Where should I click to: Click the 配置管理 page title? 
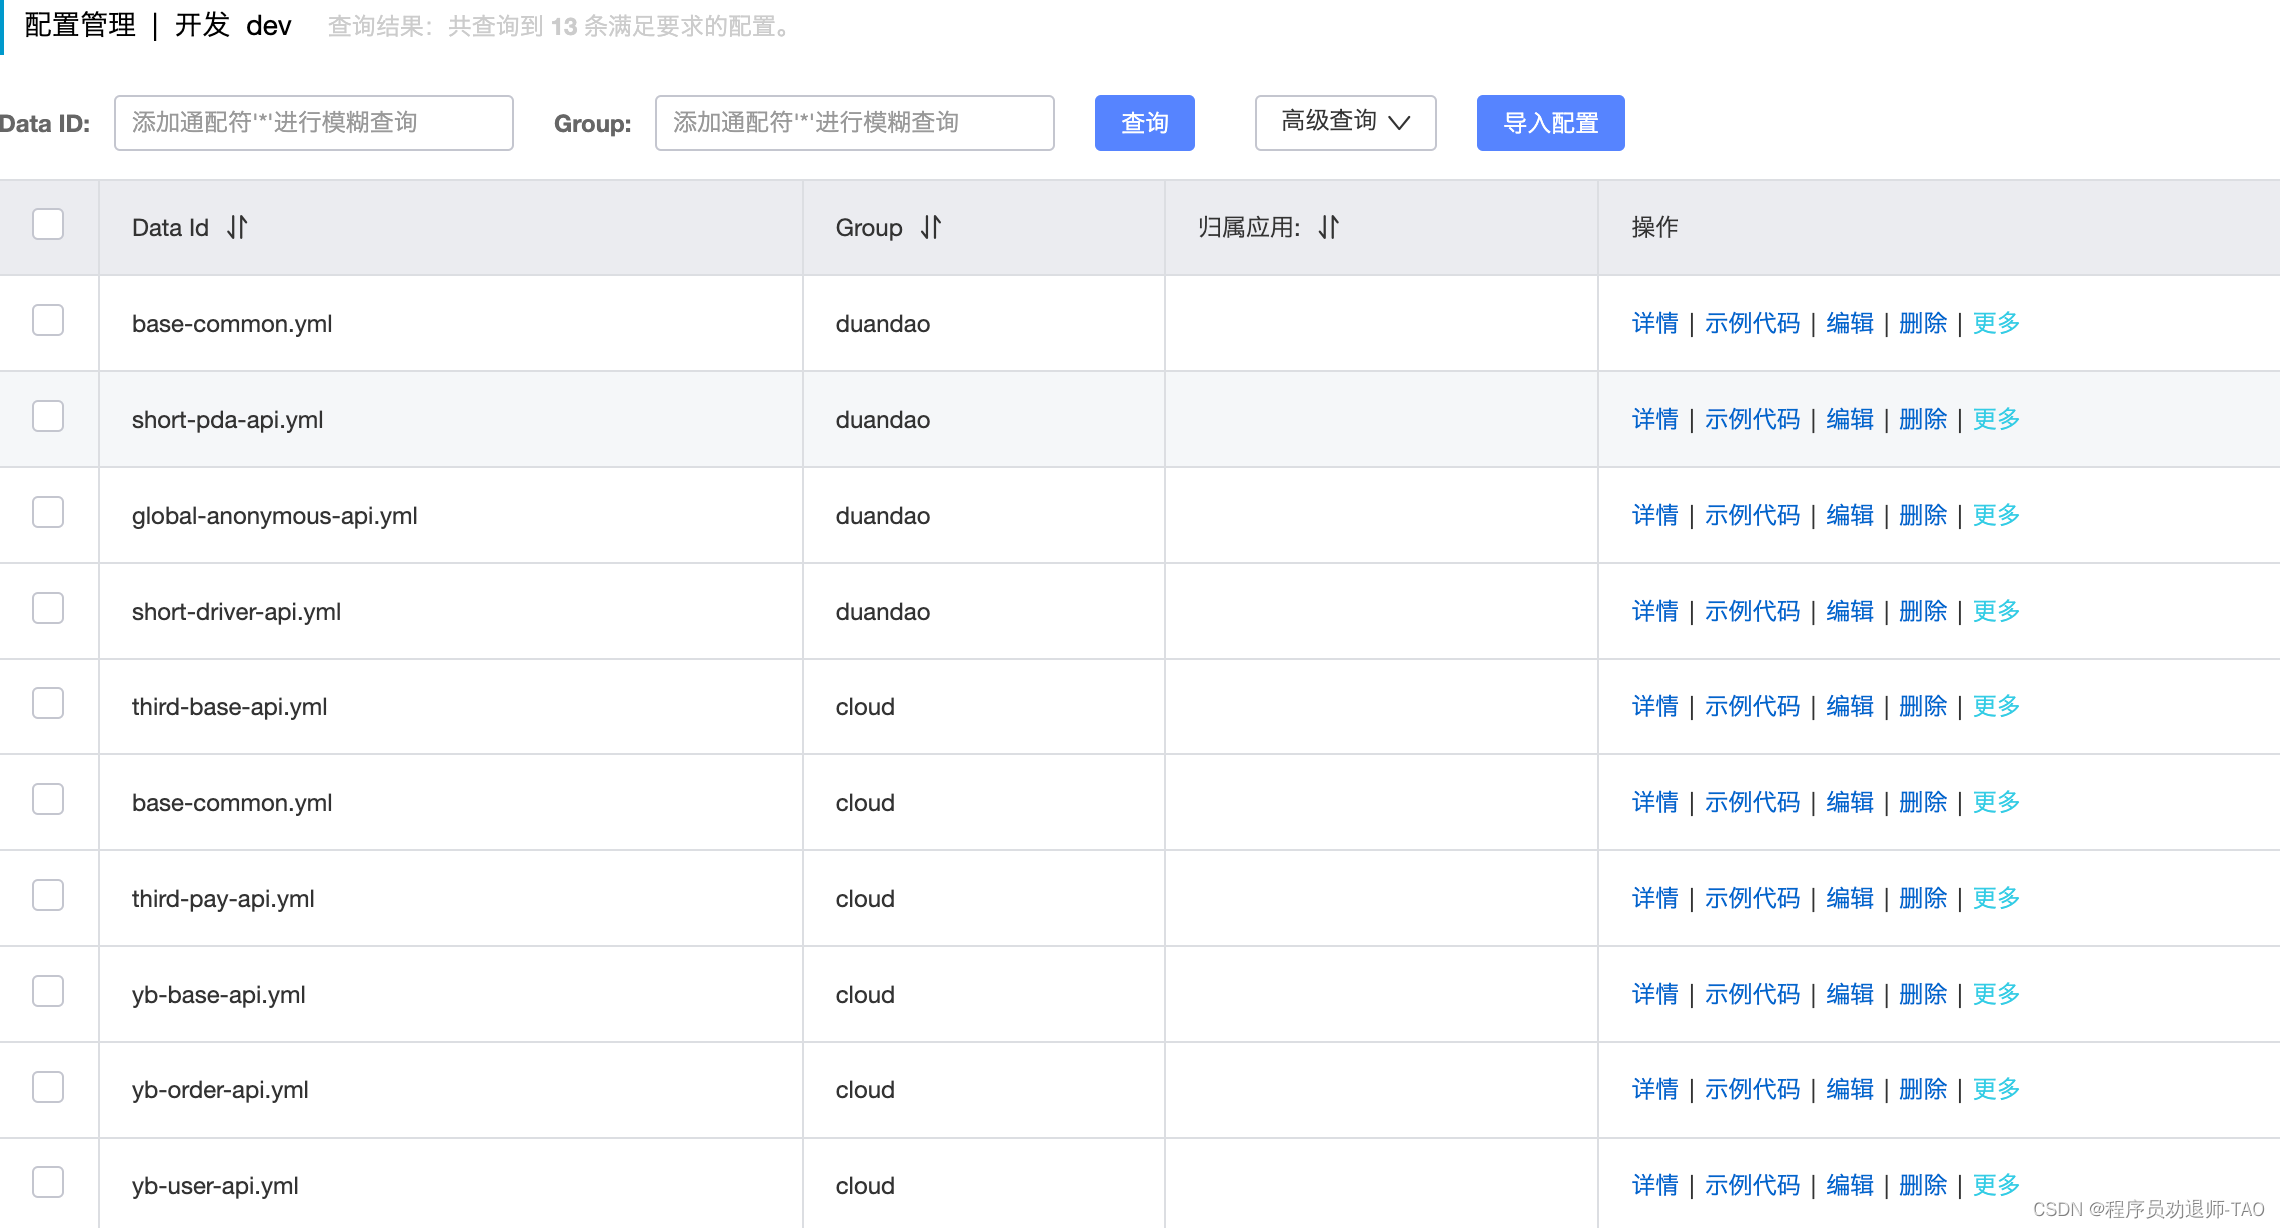coord(80,25)
